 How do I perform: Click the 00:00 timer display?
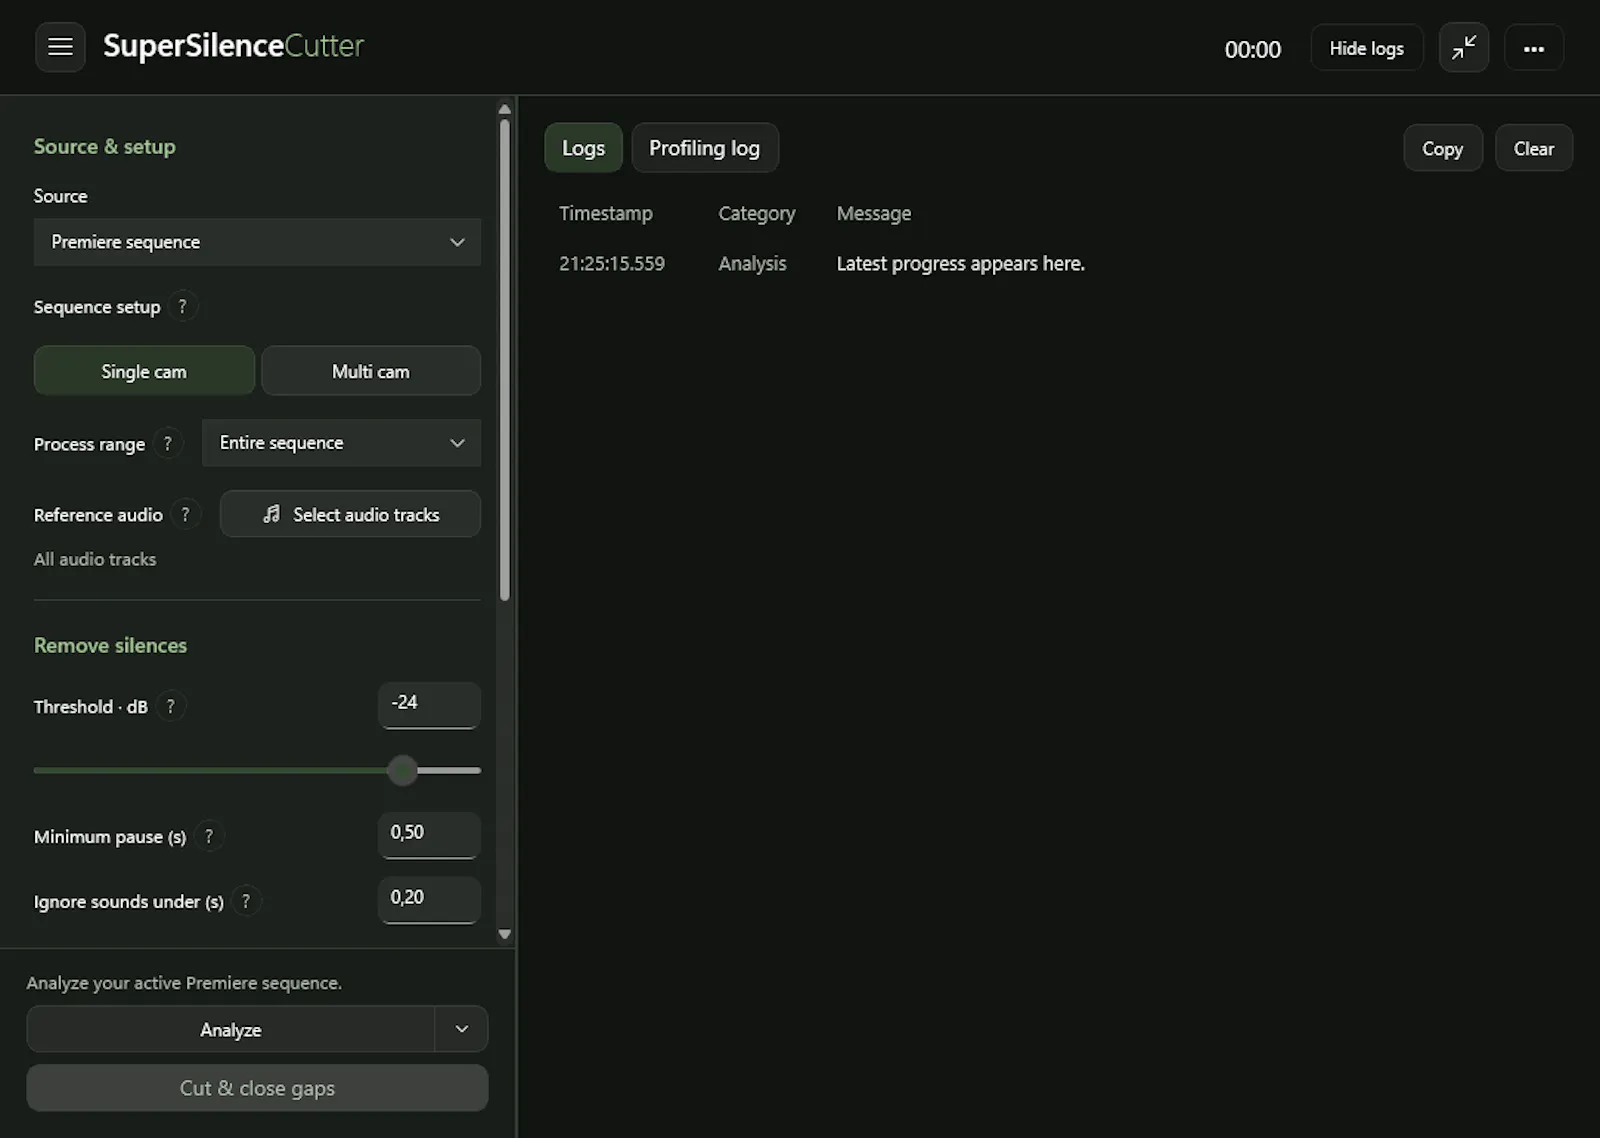pyautogui.click(x=1253, y=49)
